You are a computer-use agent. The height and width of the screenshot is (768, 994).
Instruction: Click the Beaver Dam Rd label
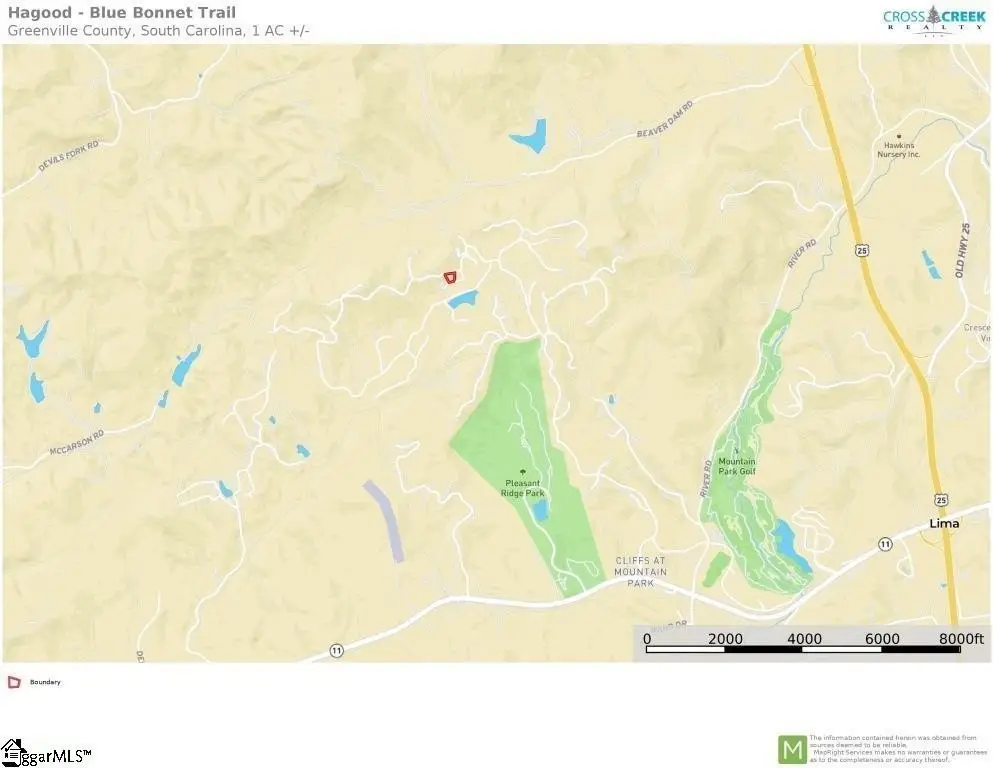664,119
